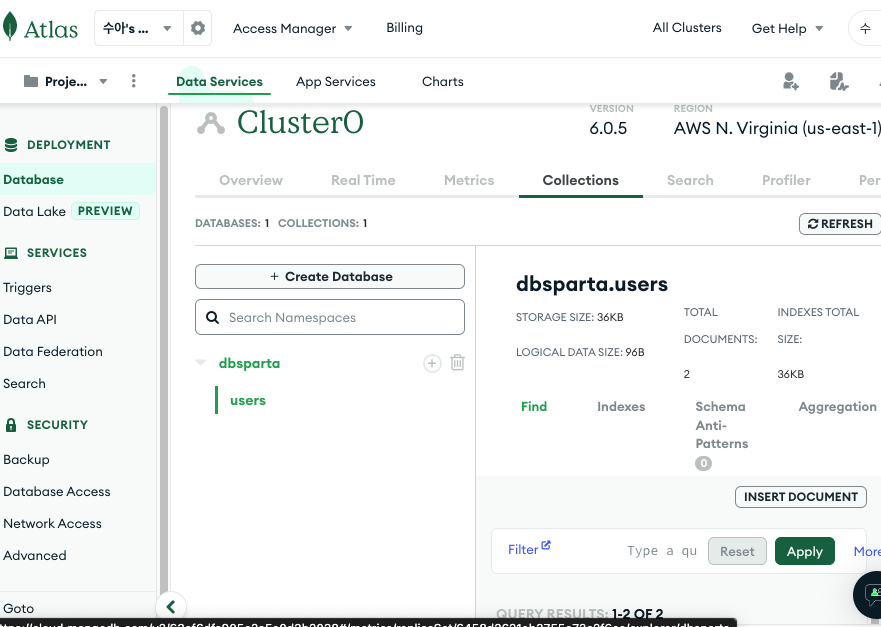Open Database Access in the sidebar
The width and height of the screenshot is (881, 627).
pos(57,492)
